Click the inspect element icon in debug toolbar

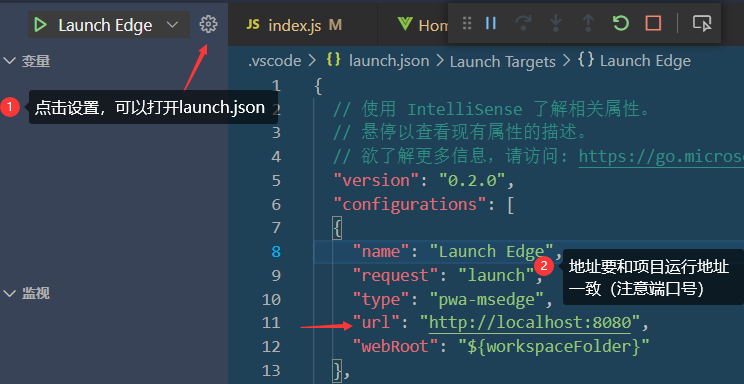(x=702, y=23)
